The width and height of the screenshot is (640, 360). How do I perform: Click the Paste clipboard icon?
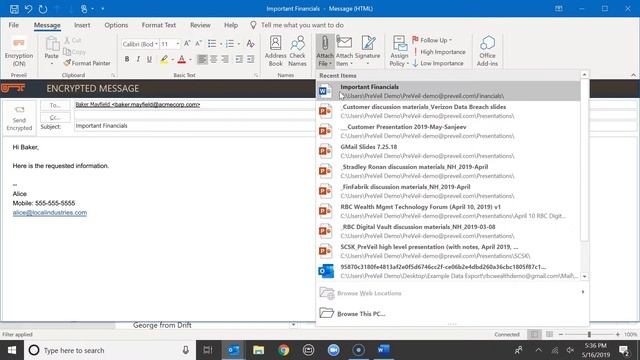(x=51, y=44)
